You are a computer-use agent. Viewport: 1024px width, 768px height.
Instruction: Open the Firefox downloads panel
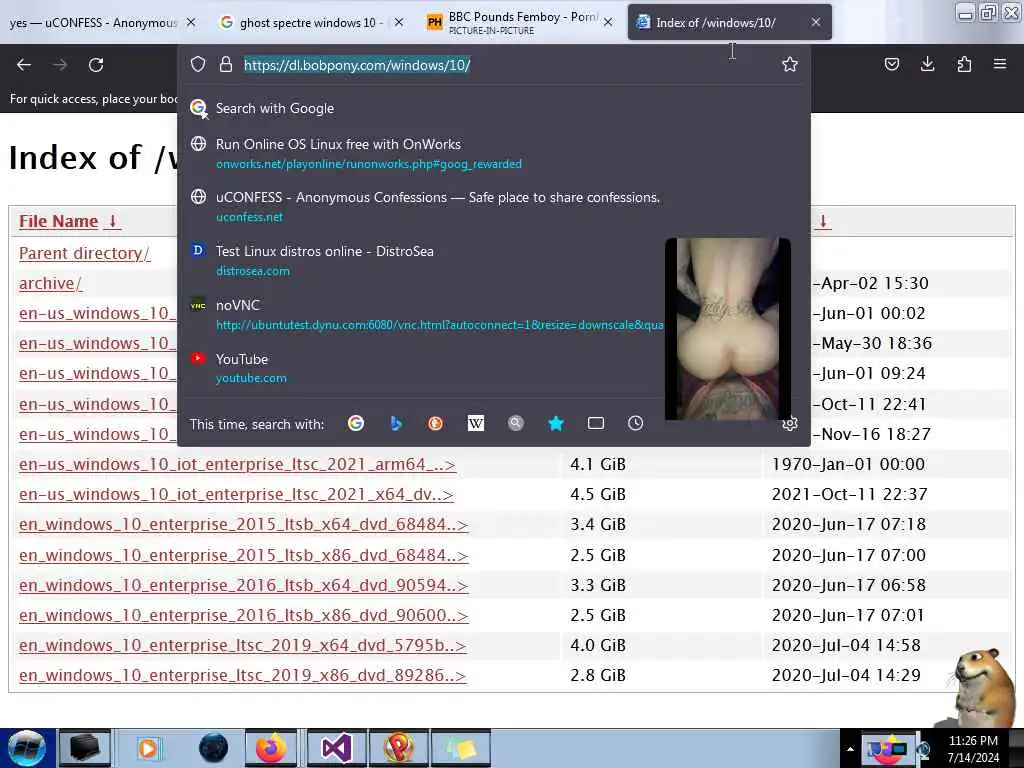pos(927,64)
